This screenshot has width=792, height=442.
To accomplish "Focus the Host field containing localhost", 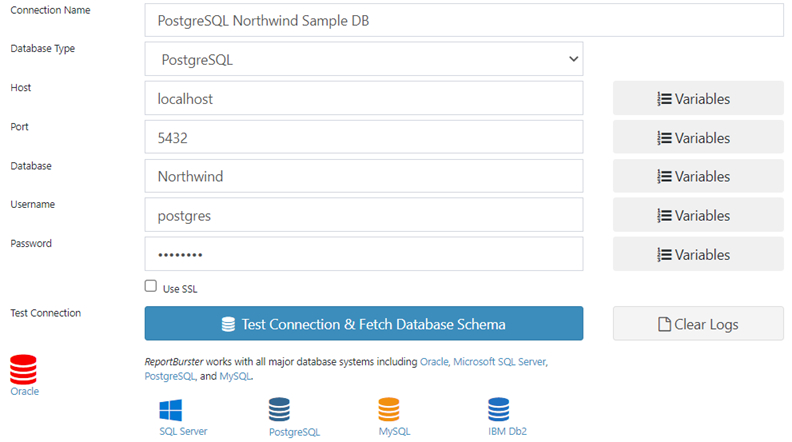I will pyautogui.click(x=363, y=99).
